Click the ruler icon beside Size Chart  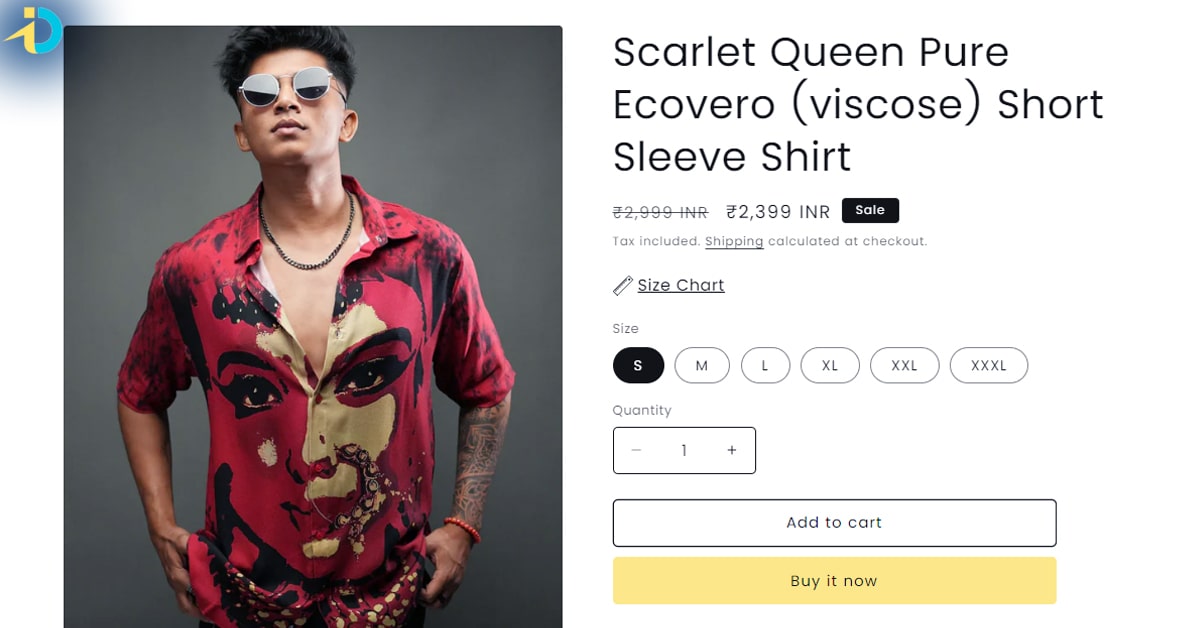click(x=622, y=286)
